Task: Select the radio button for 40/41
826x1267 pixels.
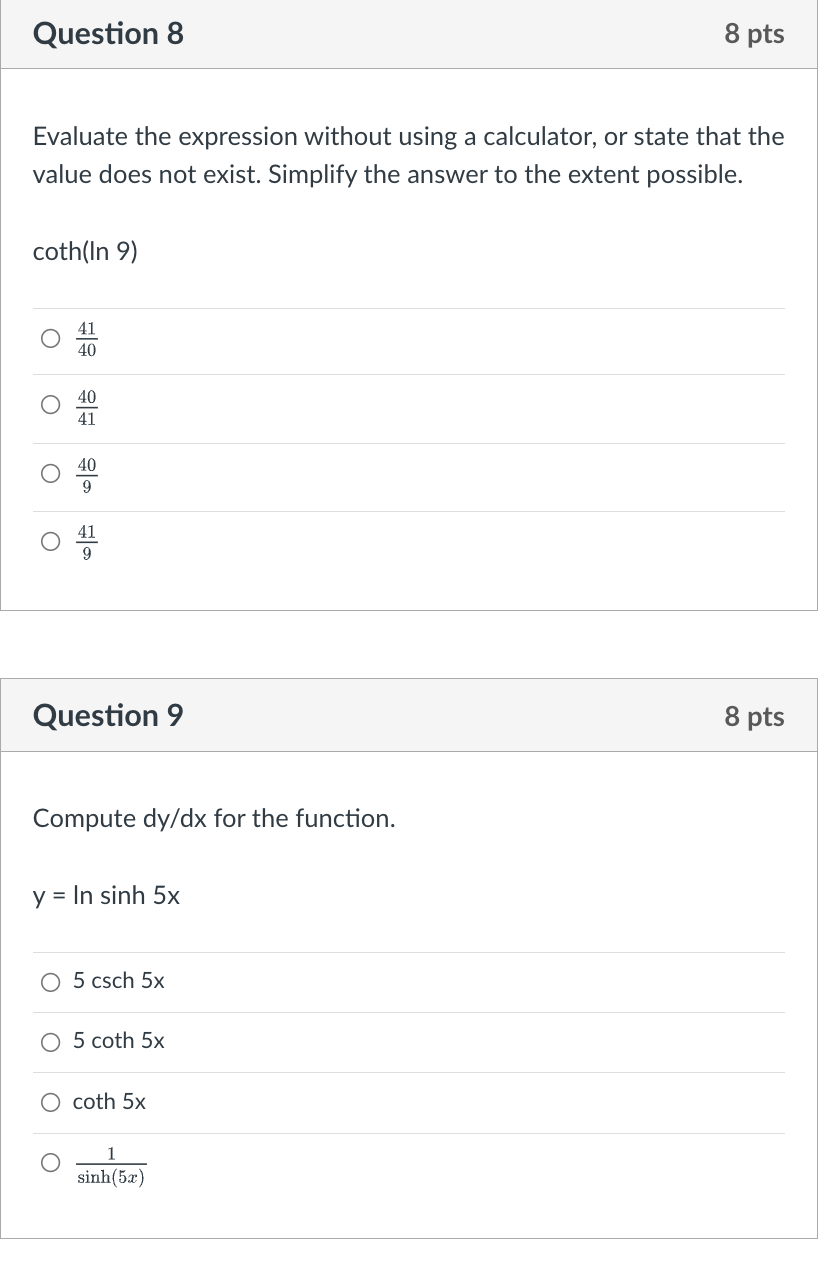Action: 50,405
